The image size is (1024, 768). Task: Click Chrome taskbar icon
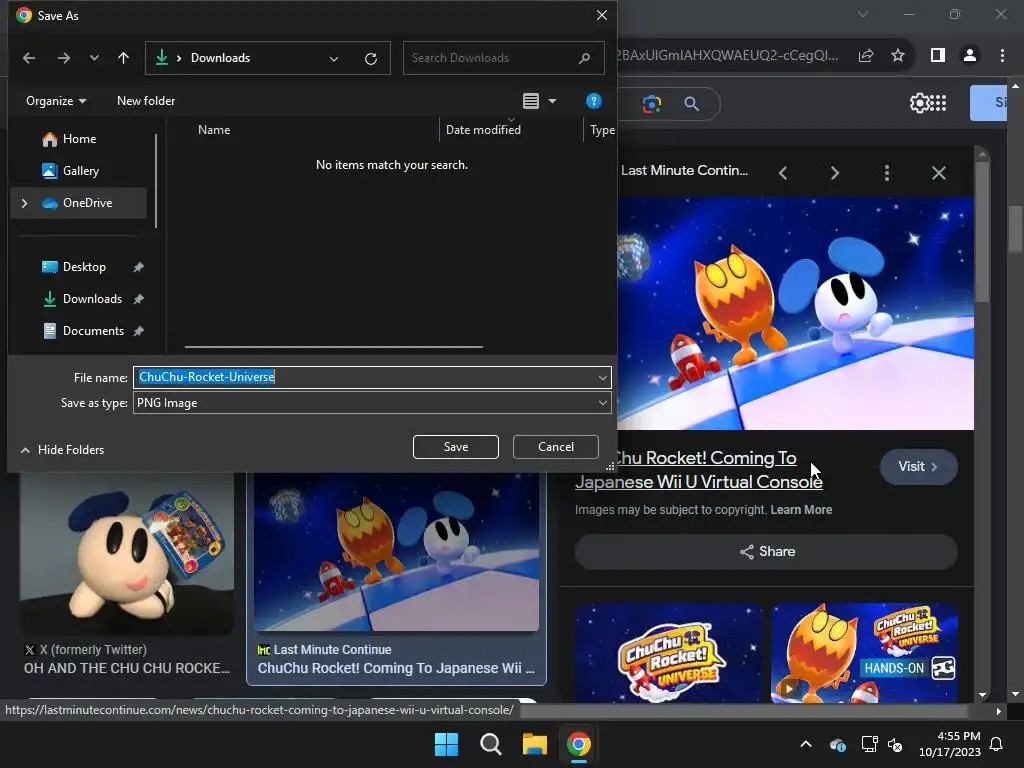(578, 744)
